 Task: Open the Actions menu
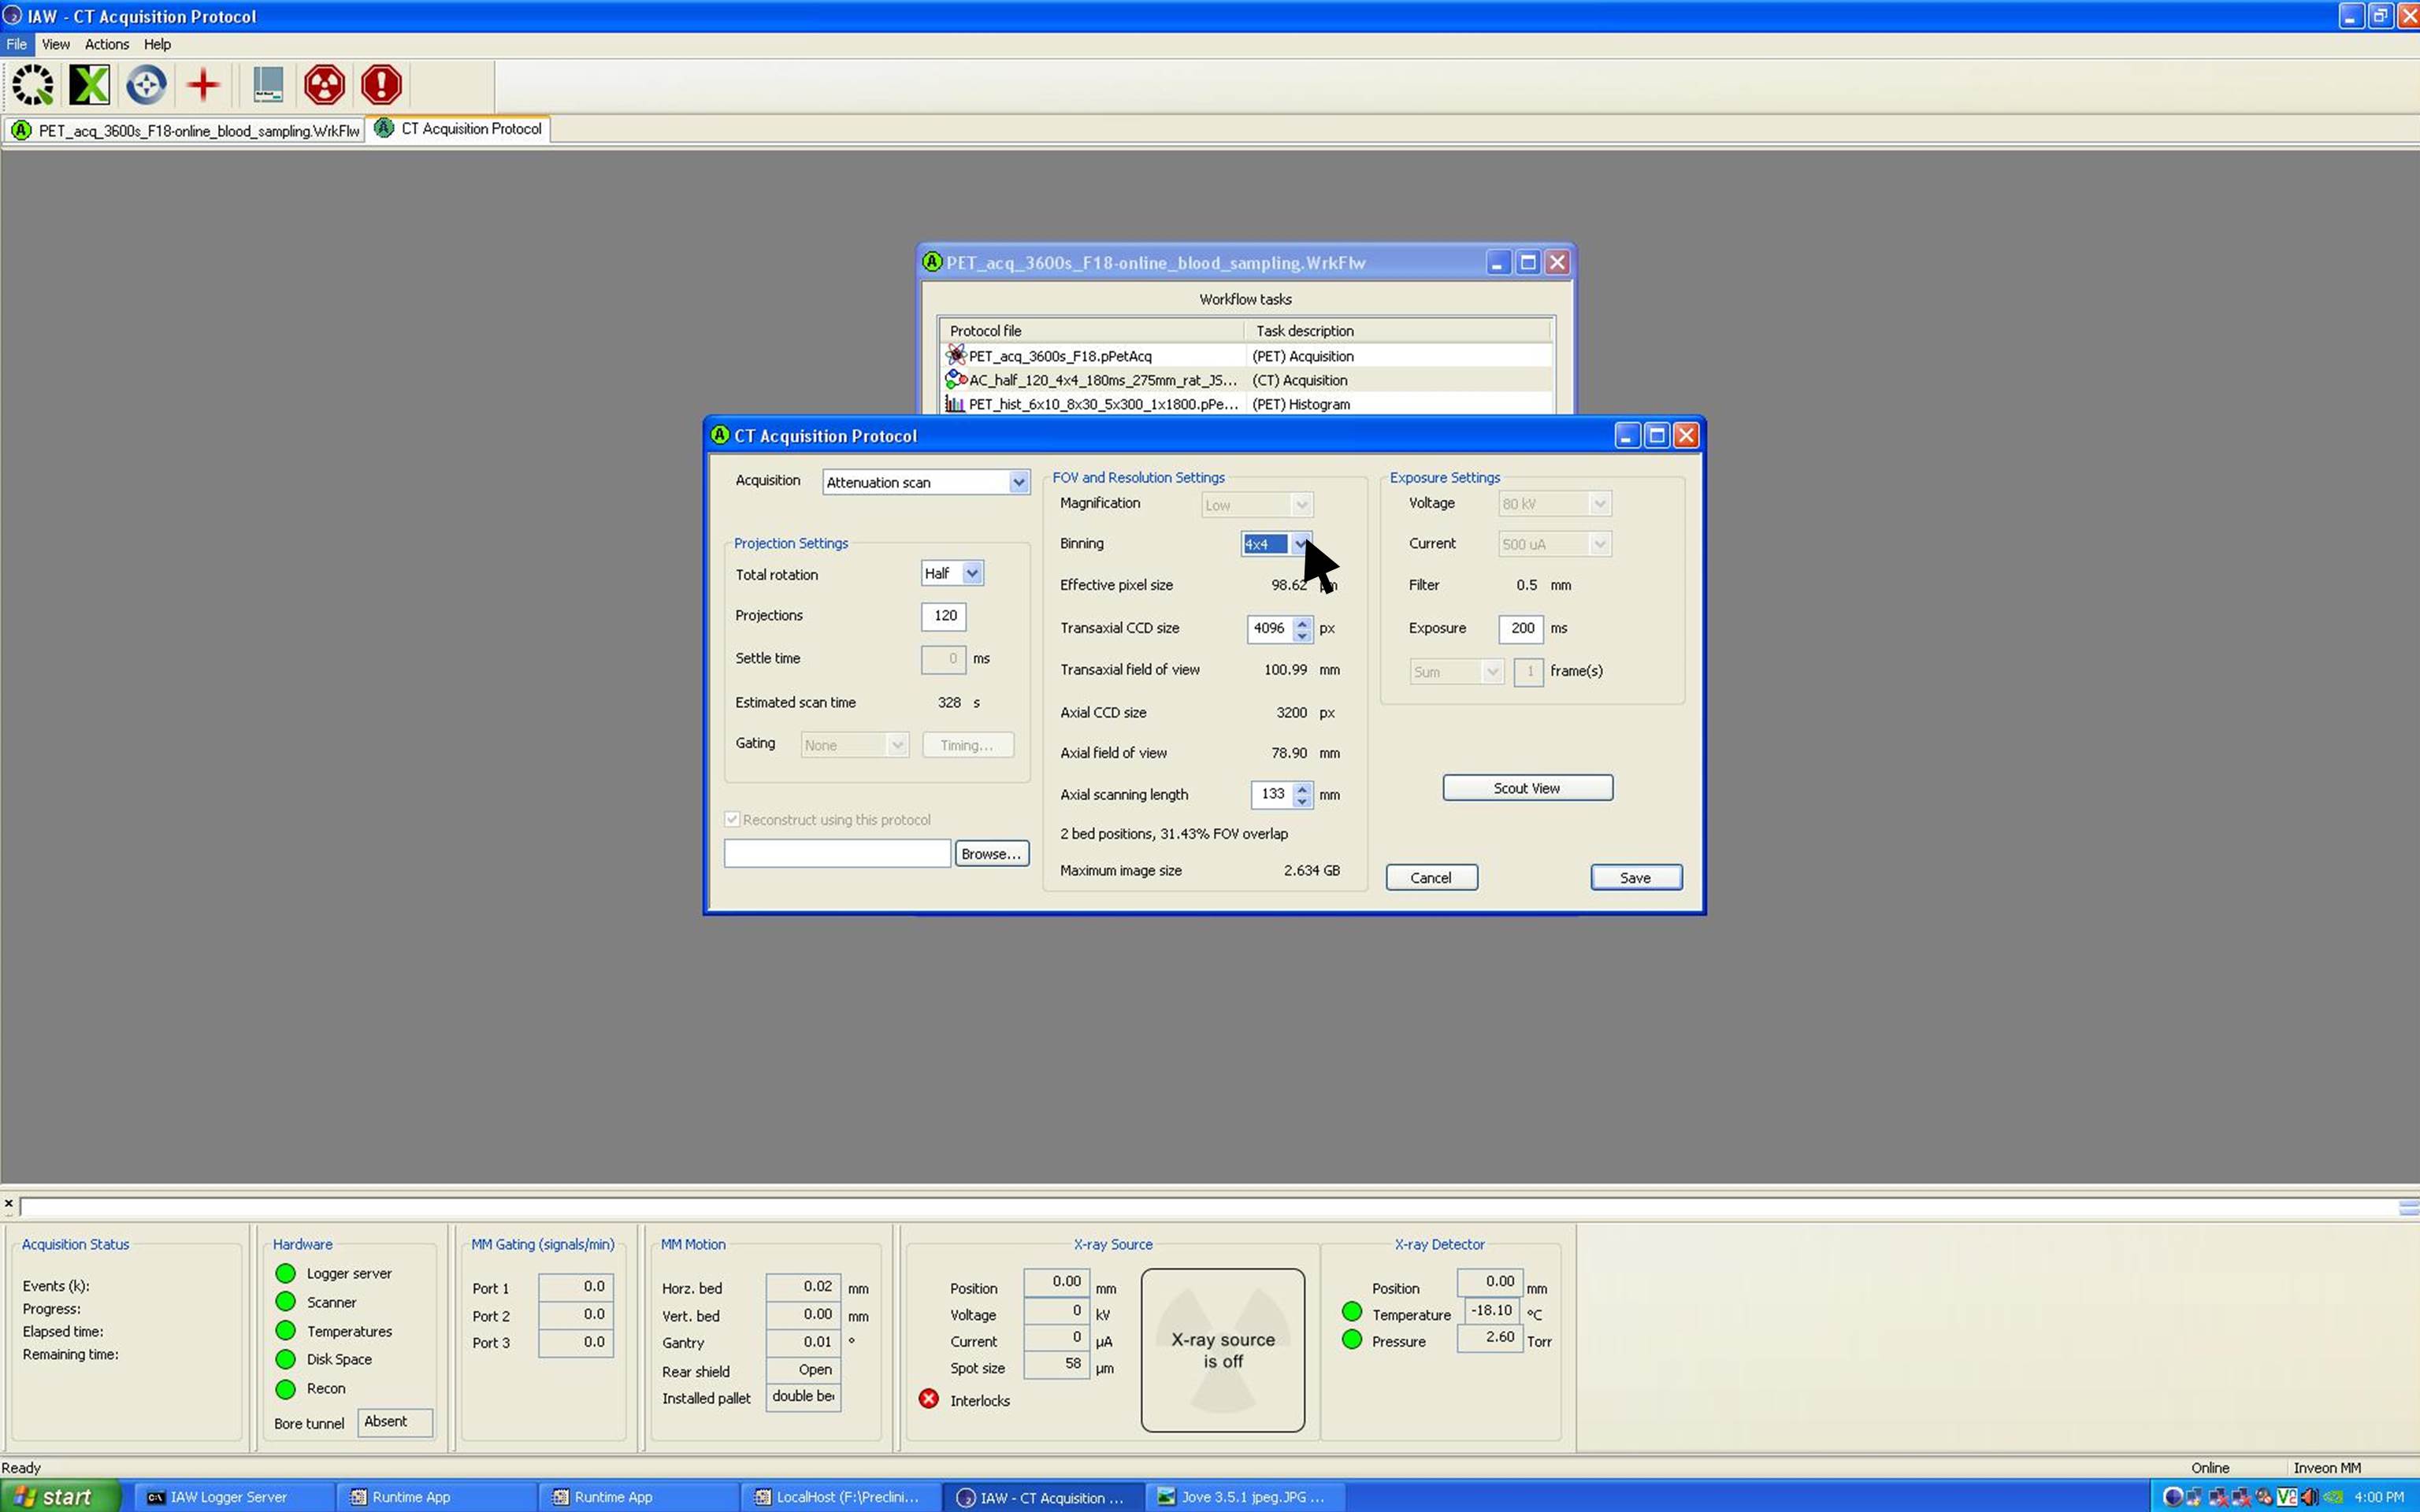tap(106, 44)
